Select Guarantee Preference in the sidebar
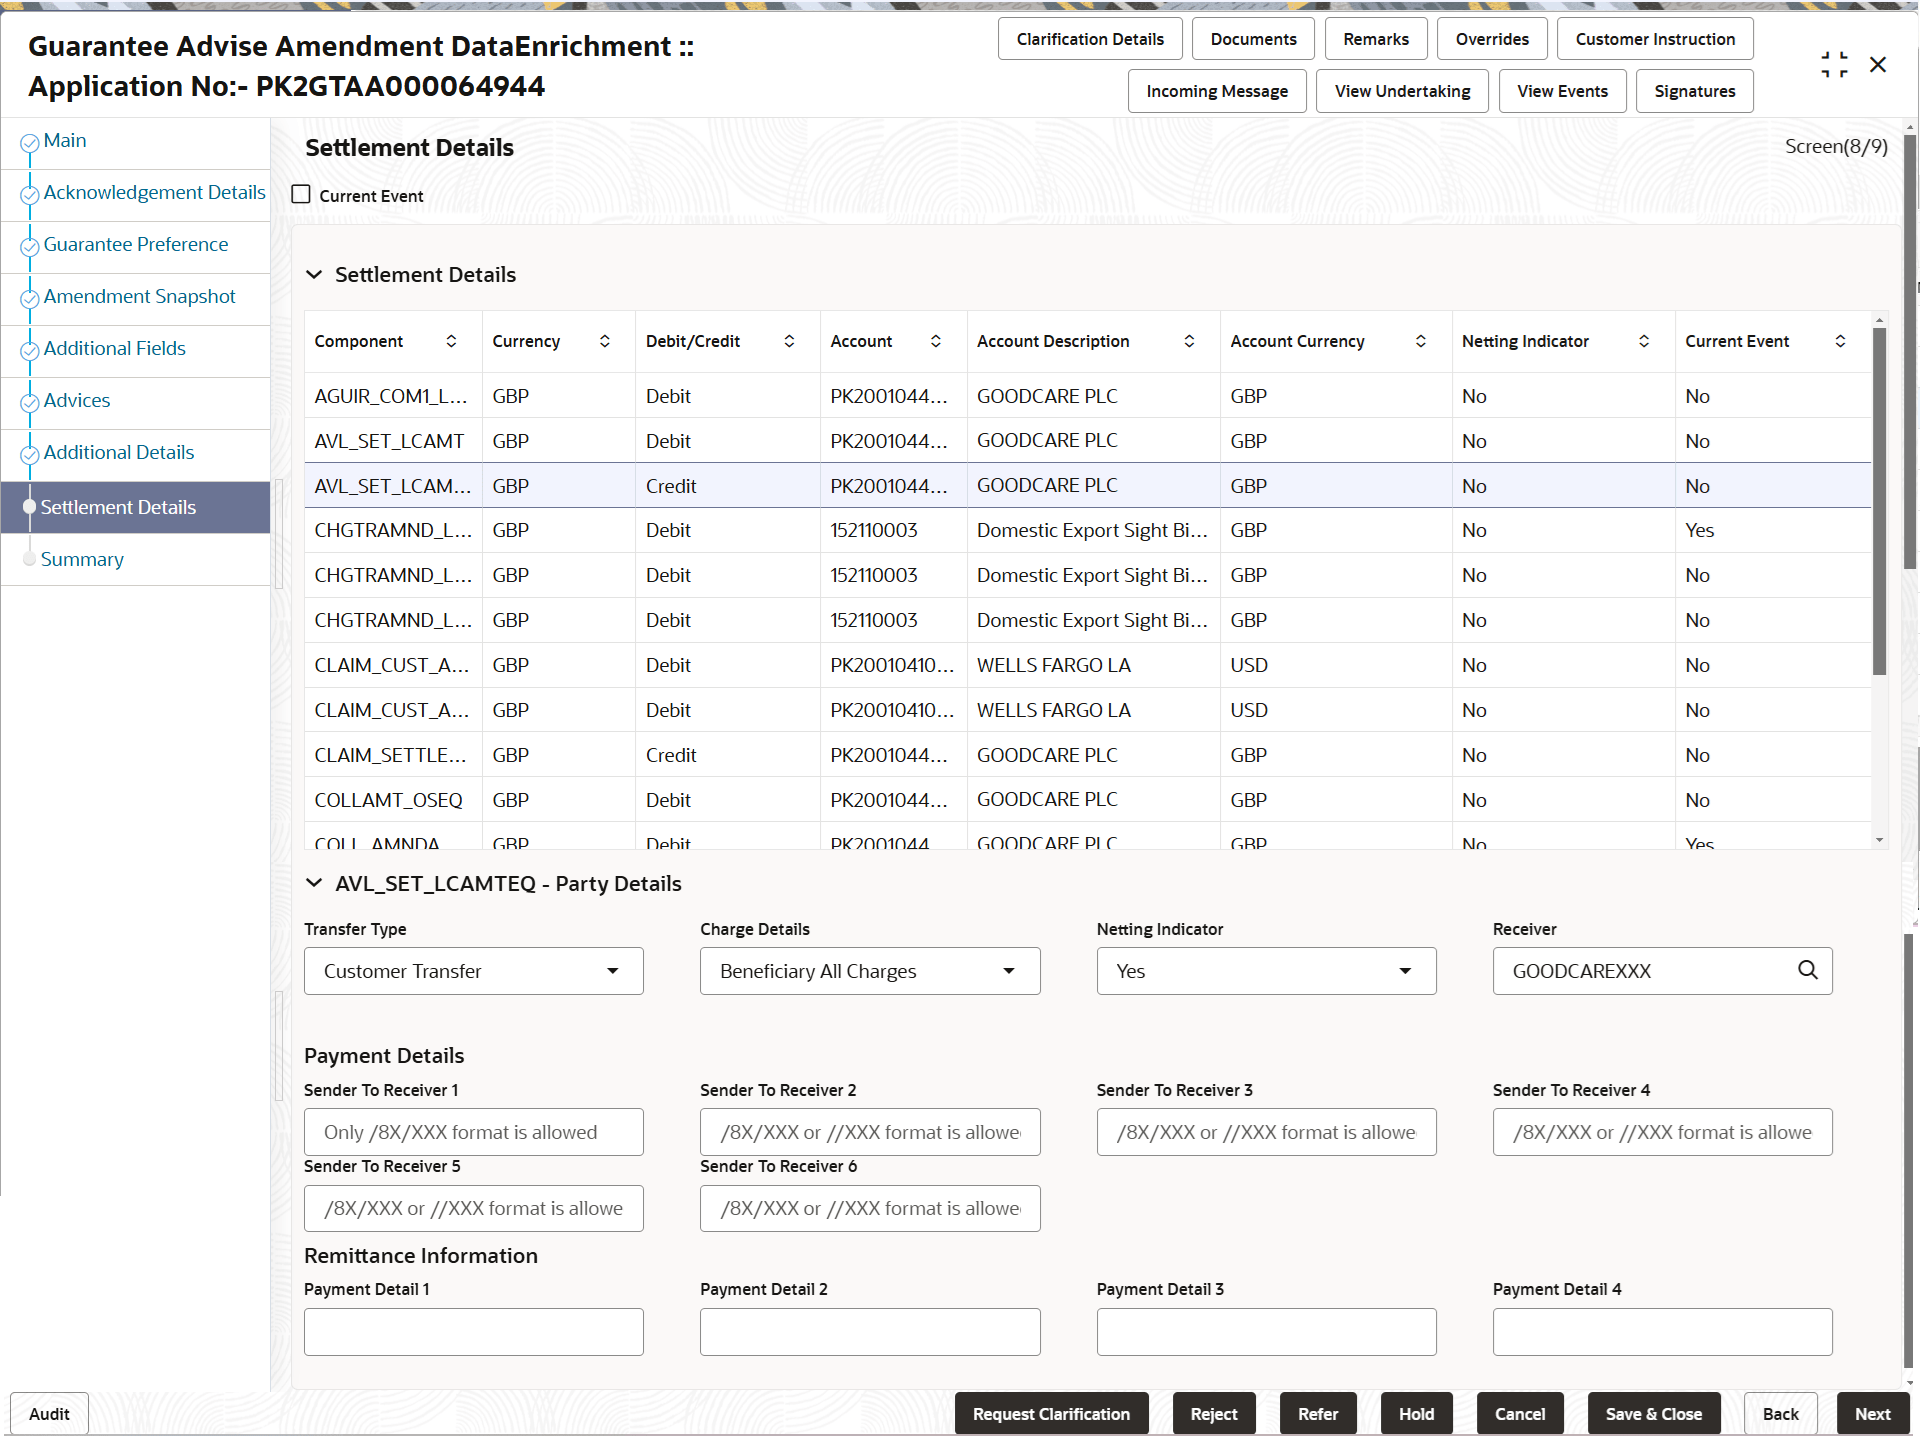This screenshot has height=1436, width=1920. point(135,244)
